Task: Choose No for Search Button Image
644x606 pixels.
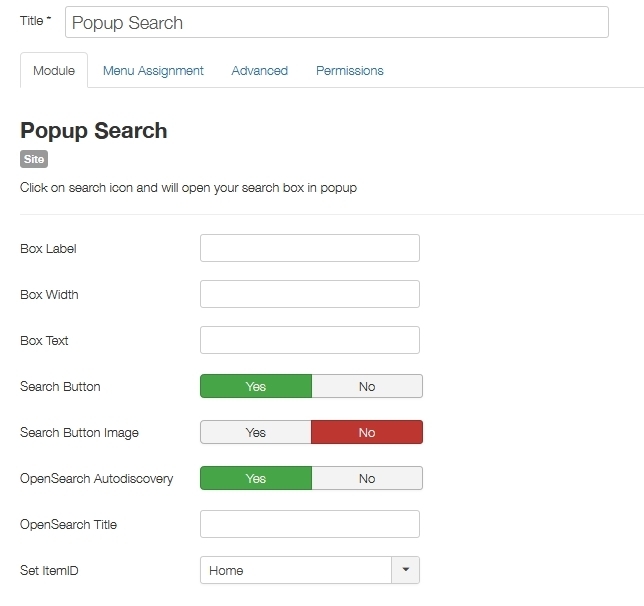Action: [367, 432]
